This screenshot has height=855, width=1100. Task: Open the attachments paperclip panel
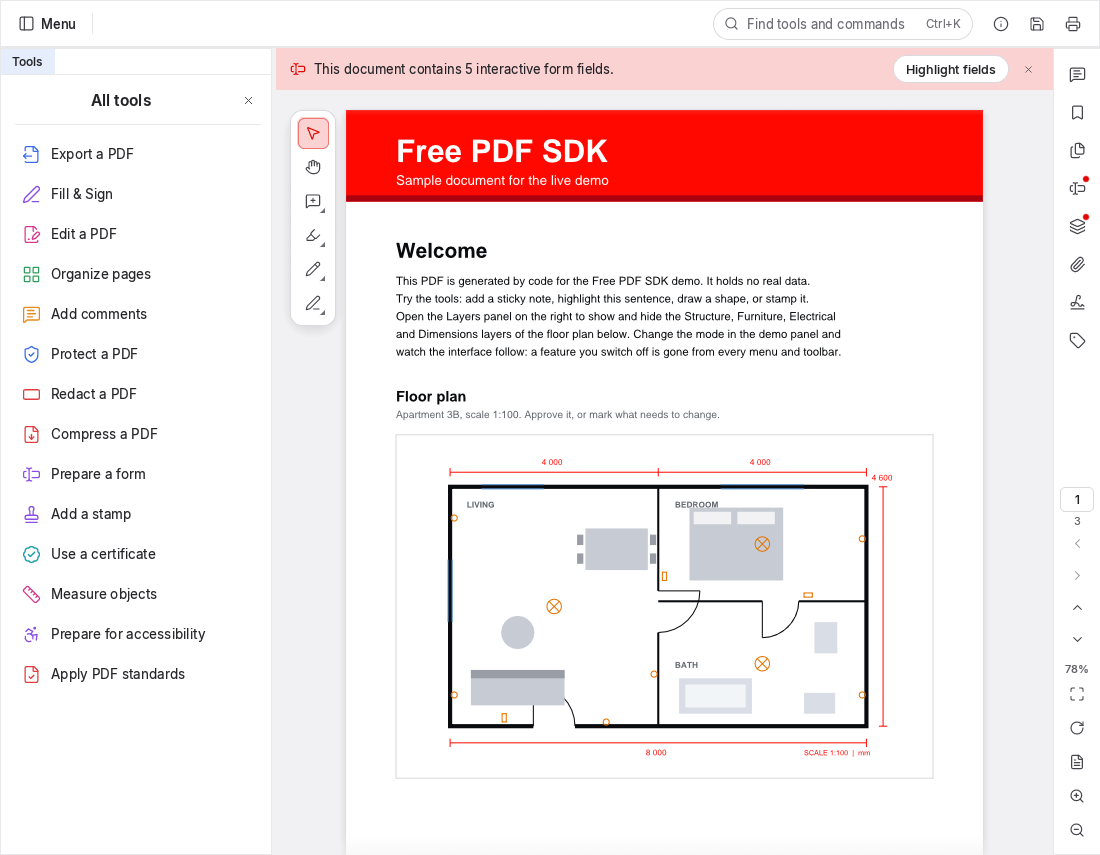(1078, 264)
